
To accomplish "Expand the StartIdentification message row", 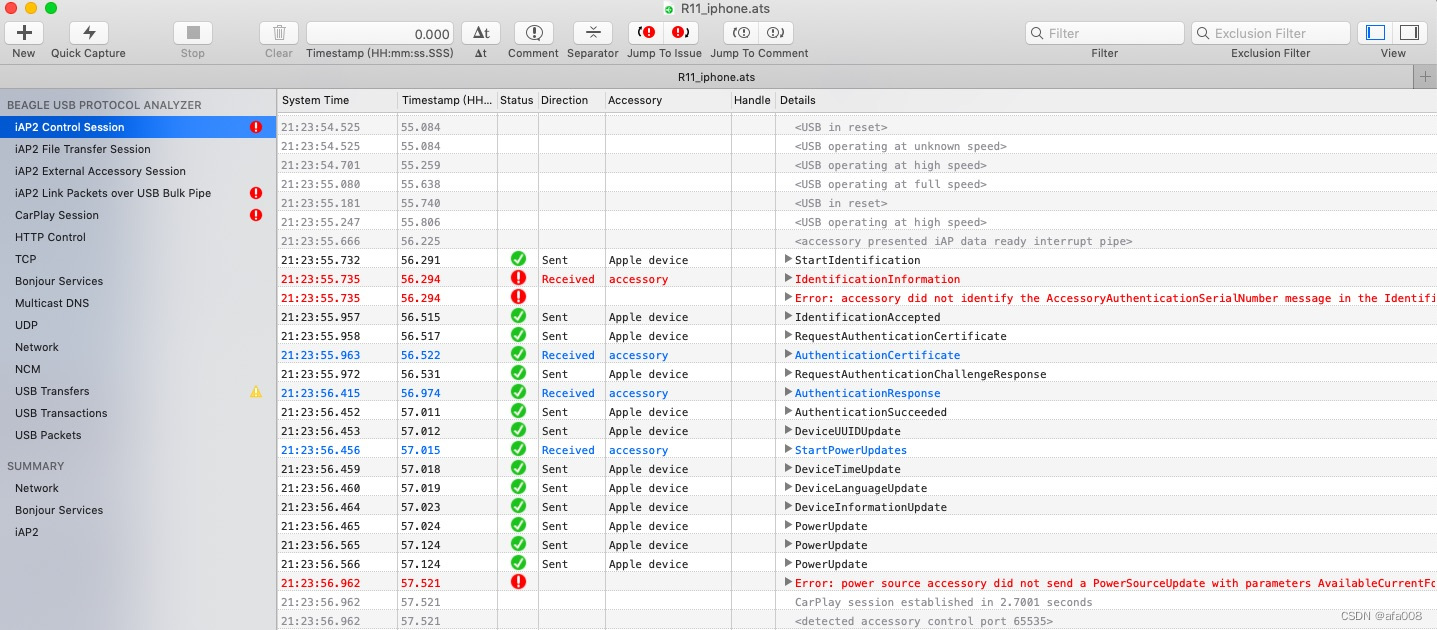I will (788, 260).
